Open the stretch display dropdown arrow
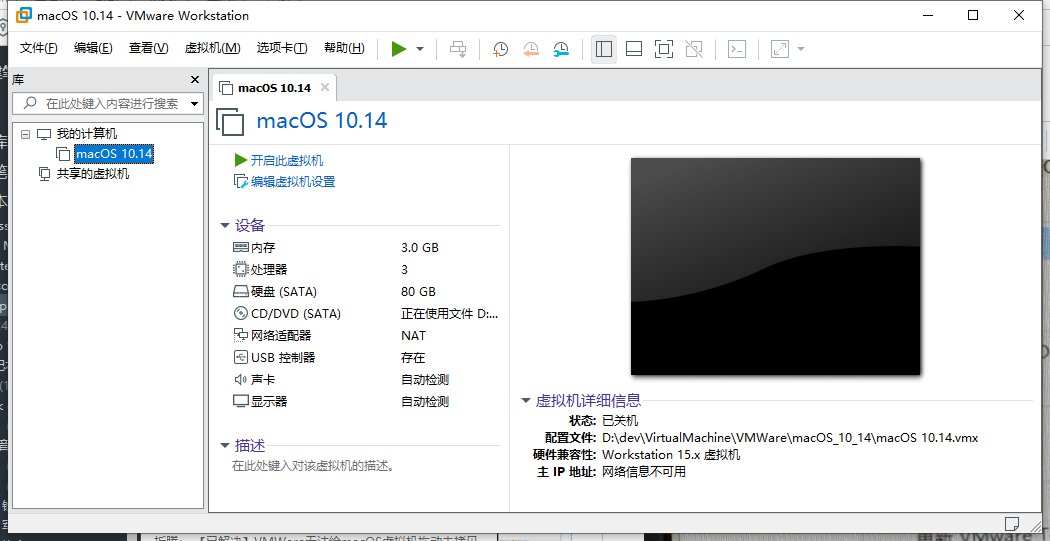This screenshot has width=1050, height=541. coord(800,49)
